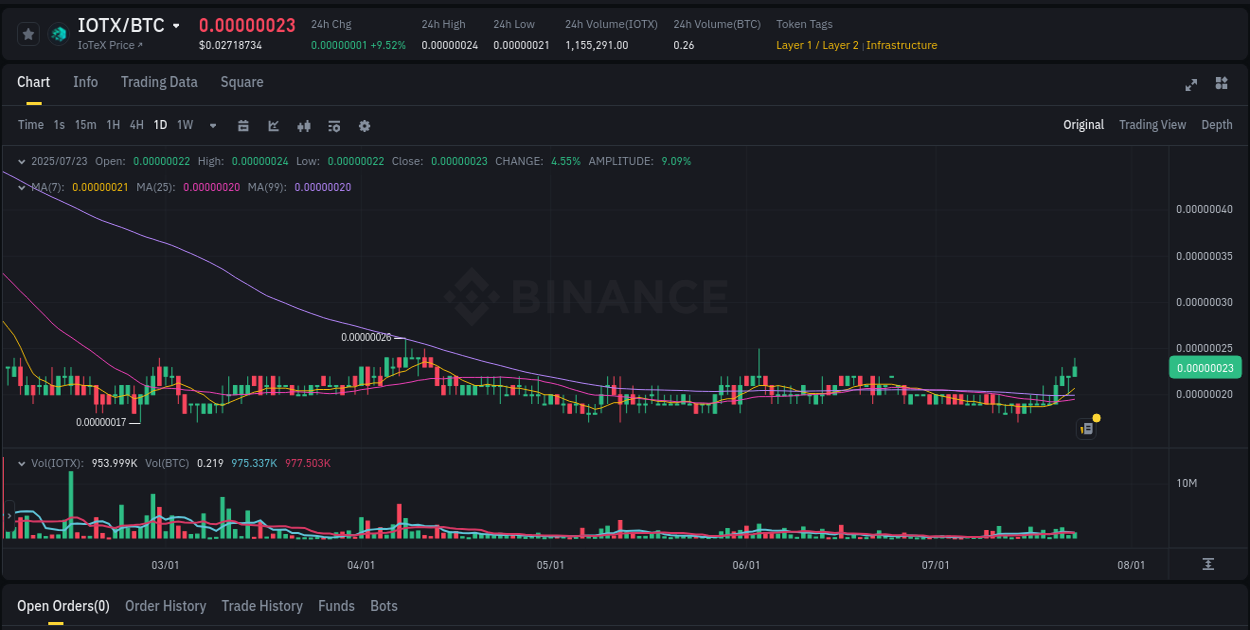
Task: Select the highlighted 0.00000023 price label
Action: tap(1205, 368)
